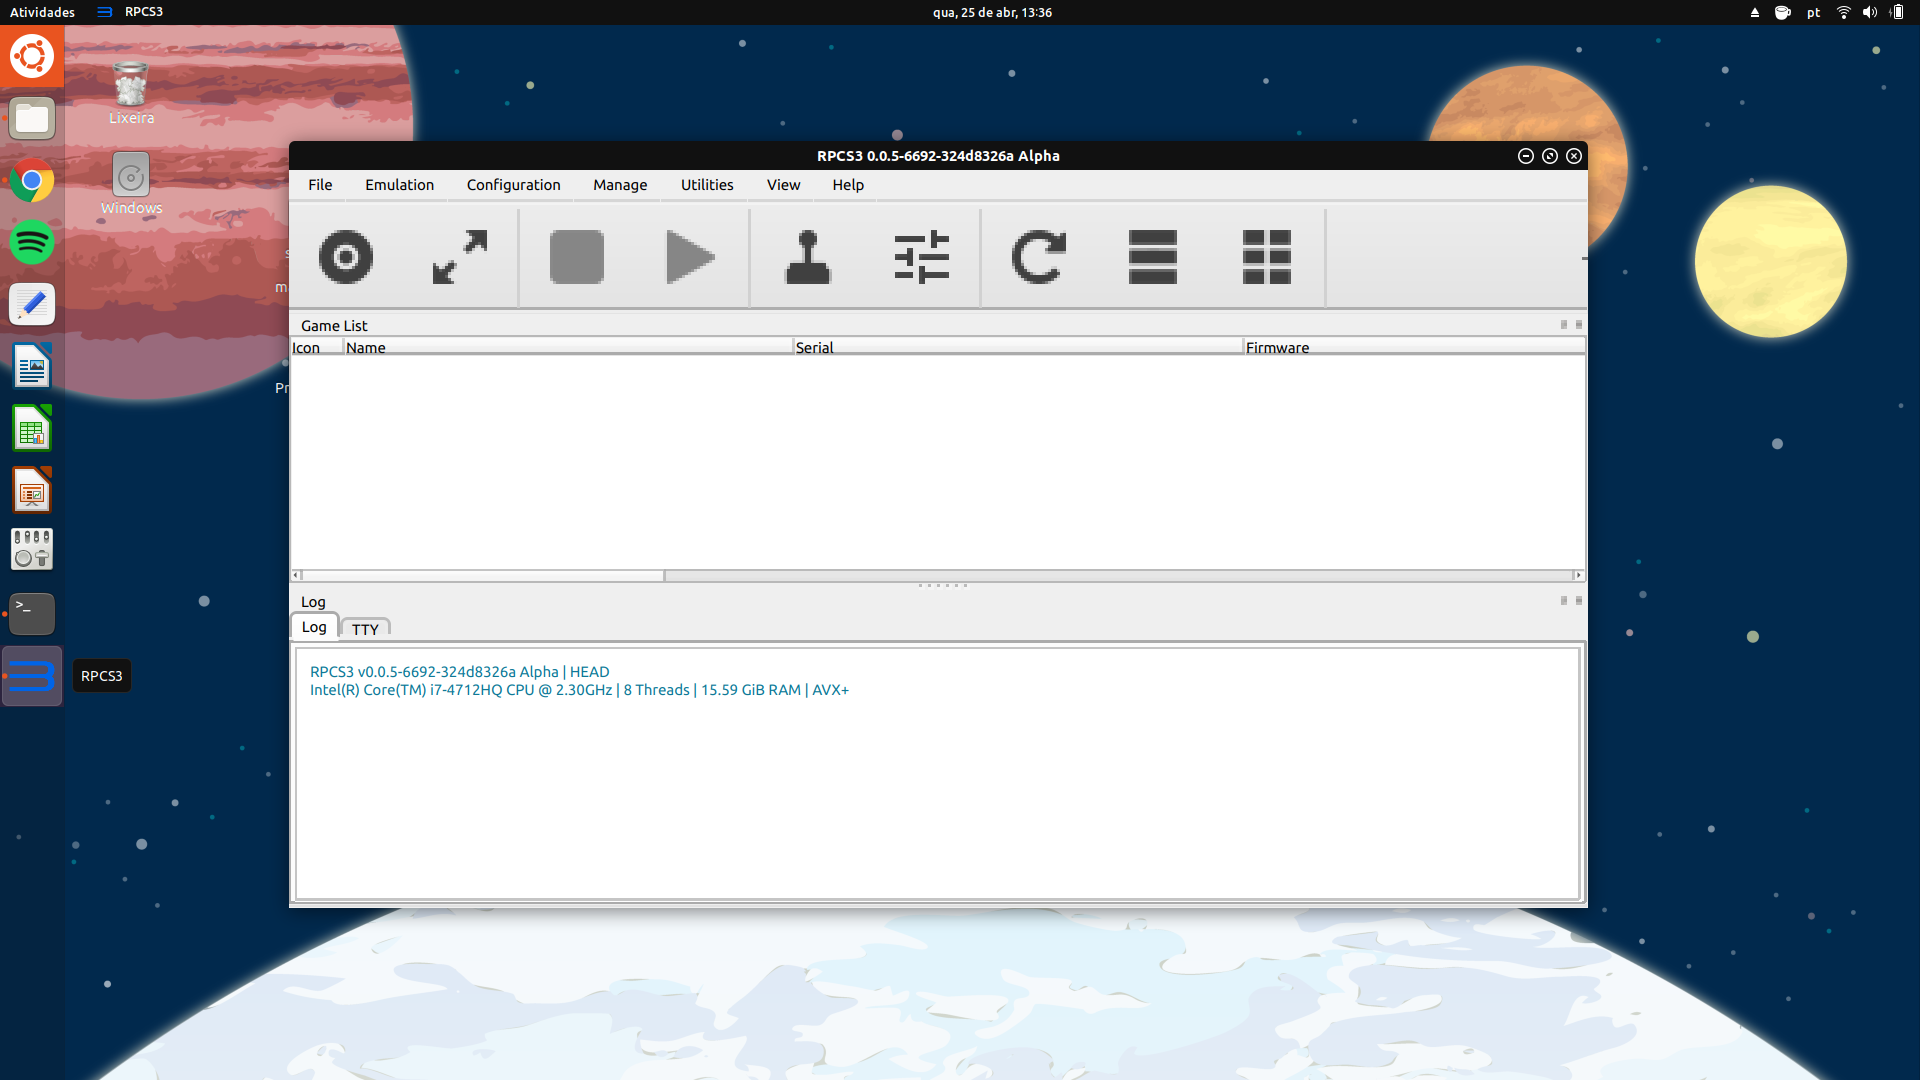
Task: Open Spotify from the Ubuntu dock
Action: [32, 243]
